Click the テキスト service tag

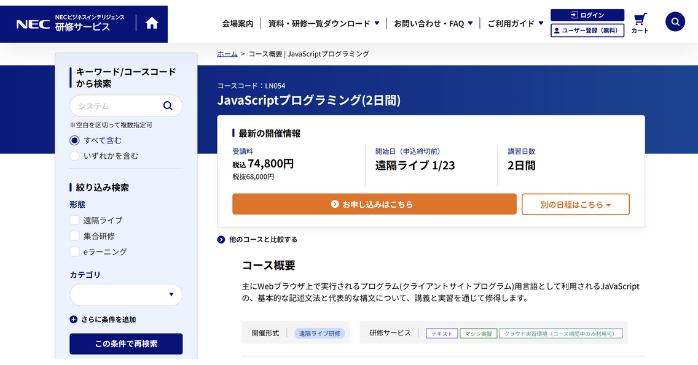coord(442,333)
